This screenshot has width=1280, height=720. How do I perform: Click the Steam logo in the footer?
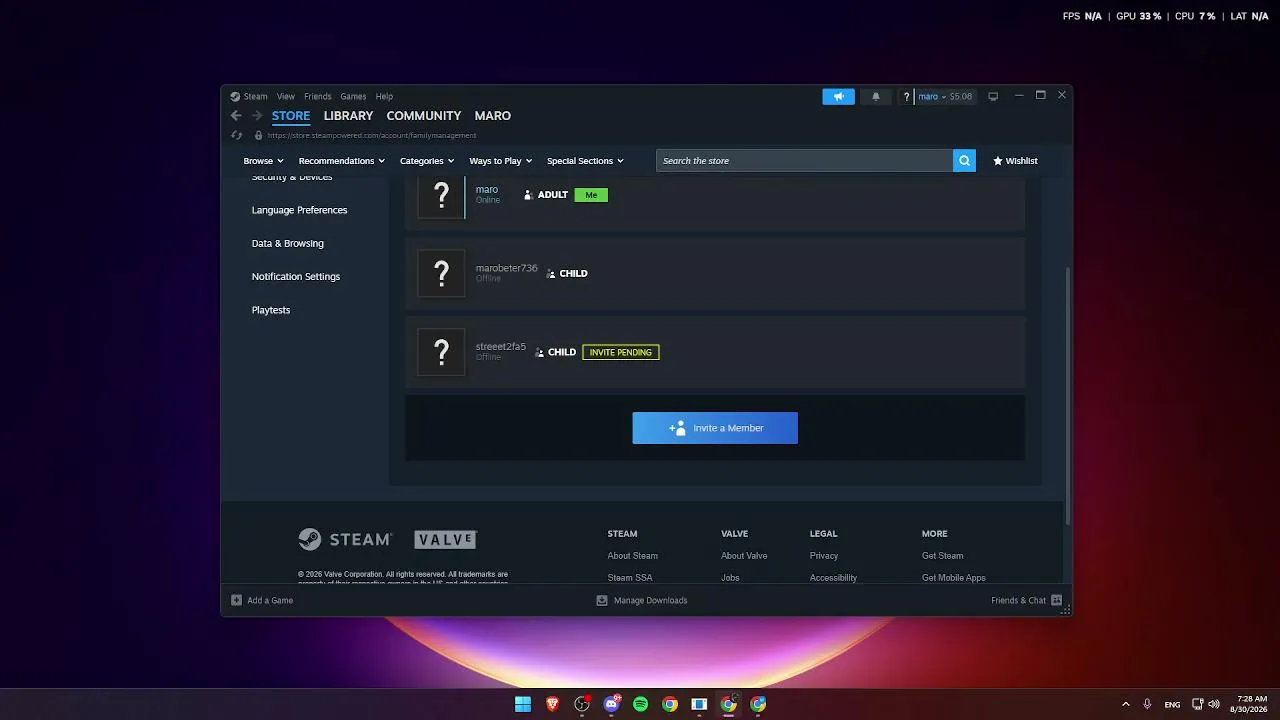point(345,539)
